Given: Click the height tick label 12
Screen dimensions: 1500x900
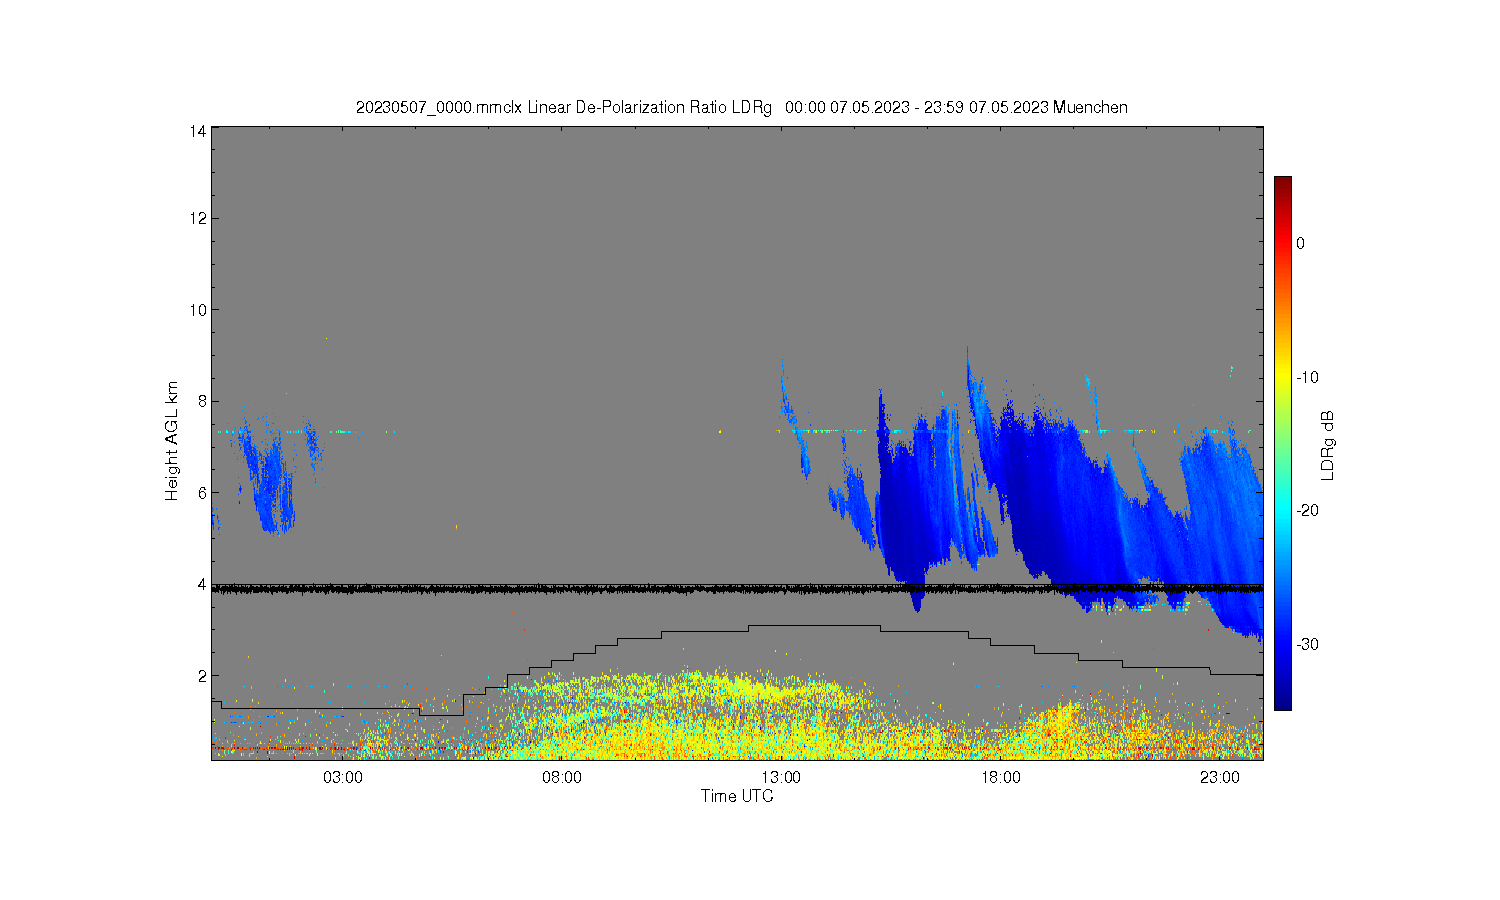Looking at the screenshot, I should click(198, 218).
